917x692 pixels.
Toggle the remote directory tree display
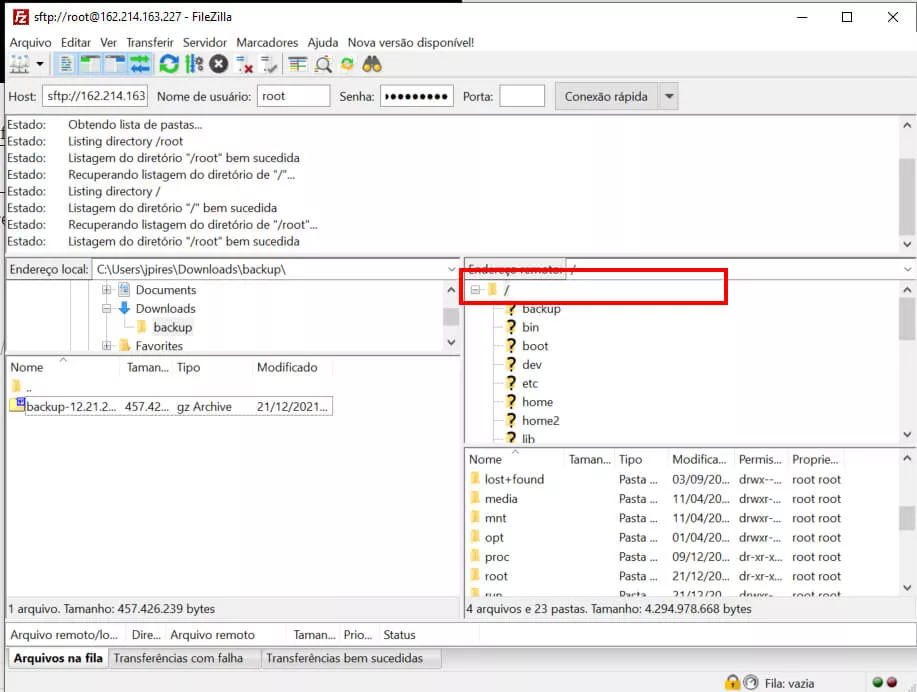tap(115, 64)
